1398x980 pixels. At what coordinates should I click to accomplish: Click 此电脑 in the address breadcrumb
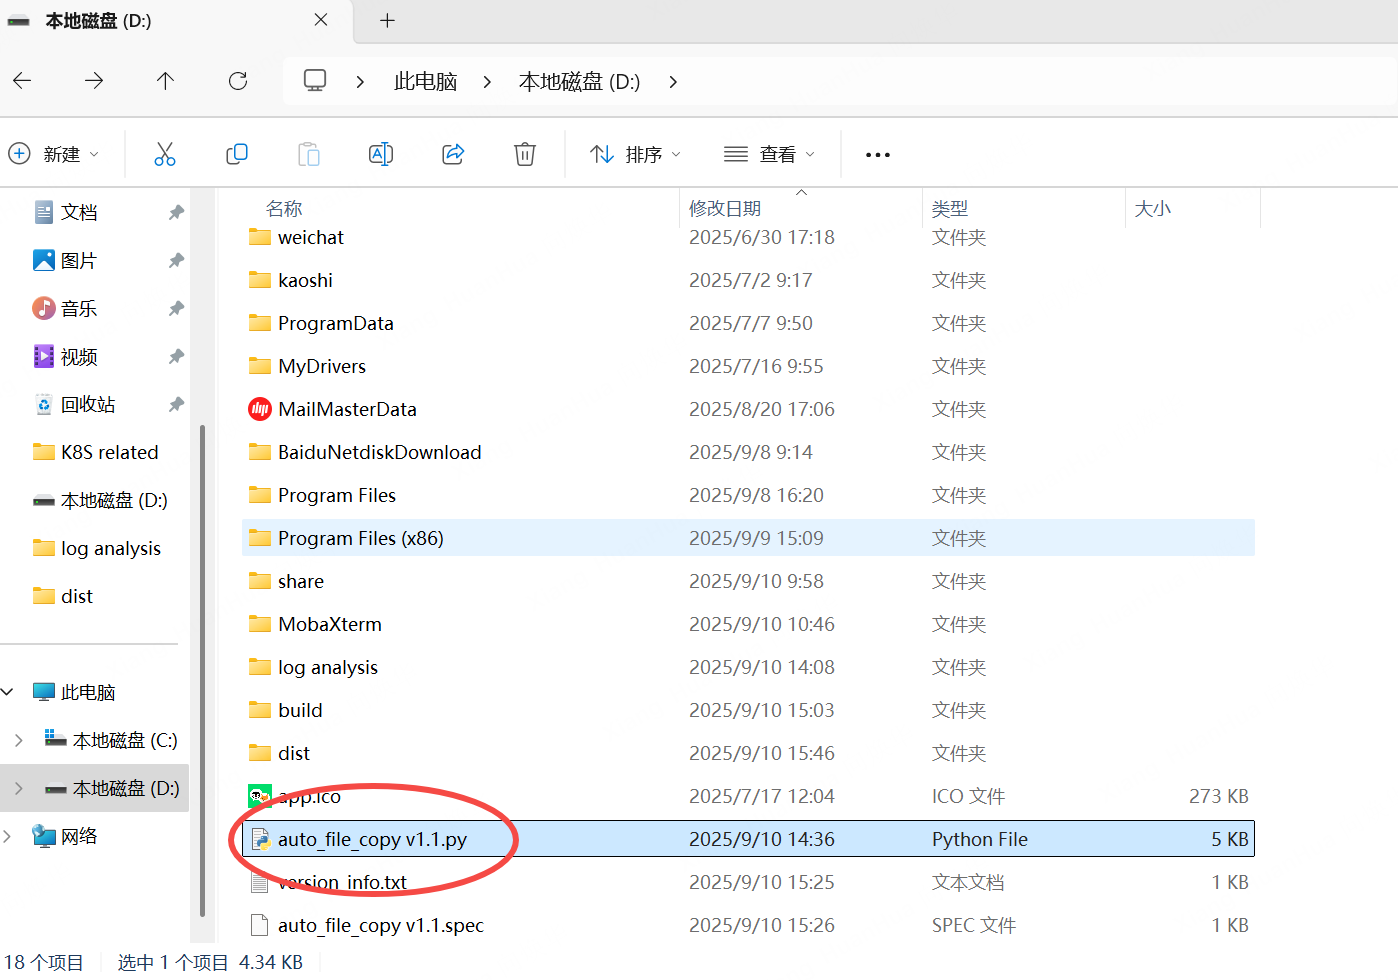click(x=425, y=82)
